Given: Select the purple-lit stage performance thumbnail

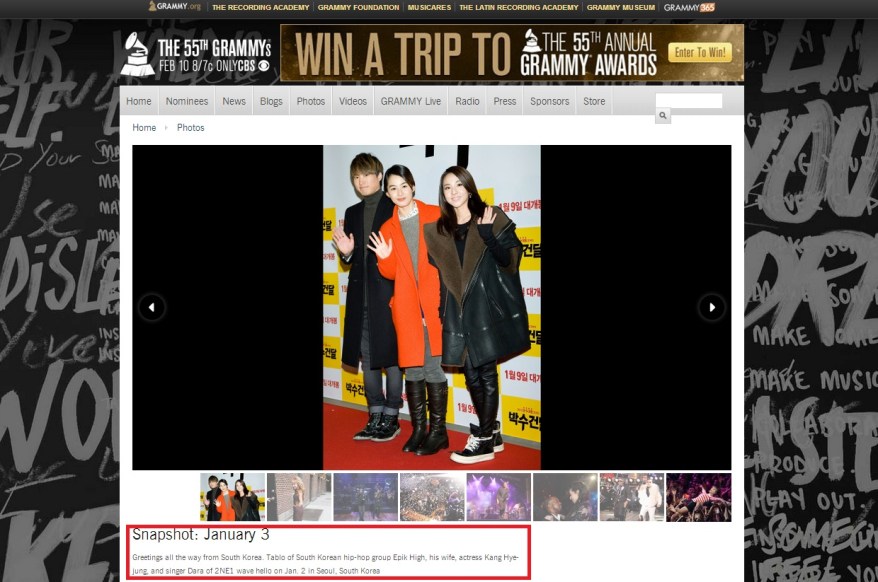Looking at the screenshot, I should [498, 497].
